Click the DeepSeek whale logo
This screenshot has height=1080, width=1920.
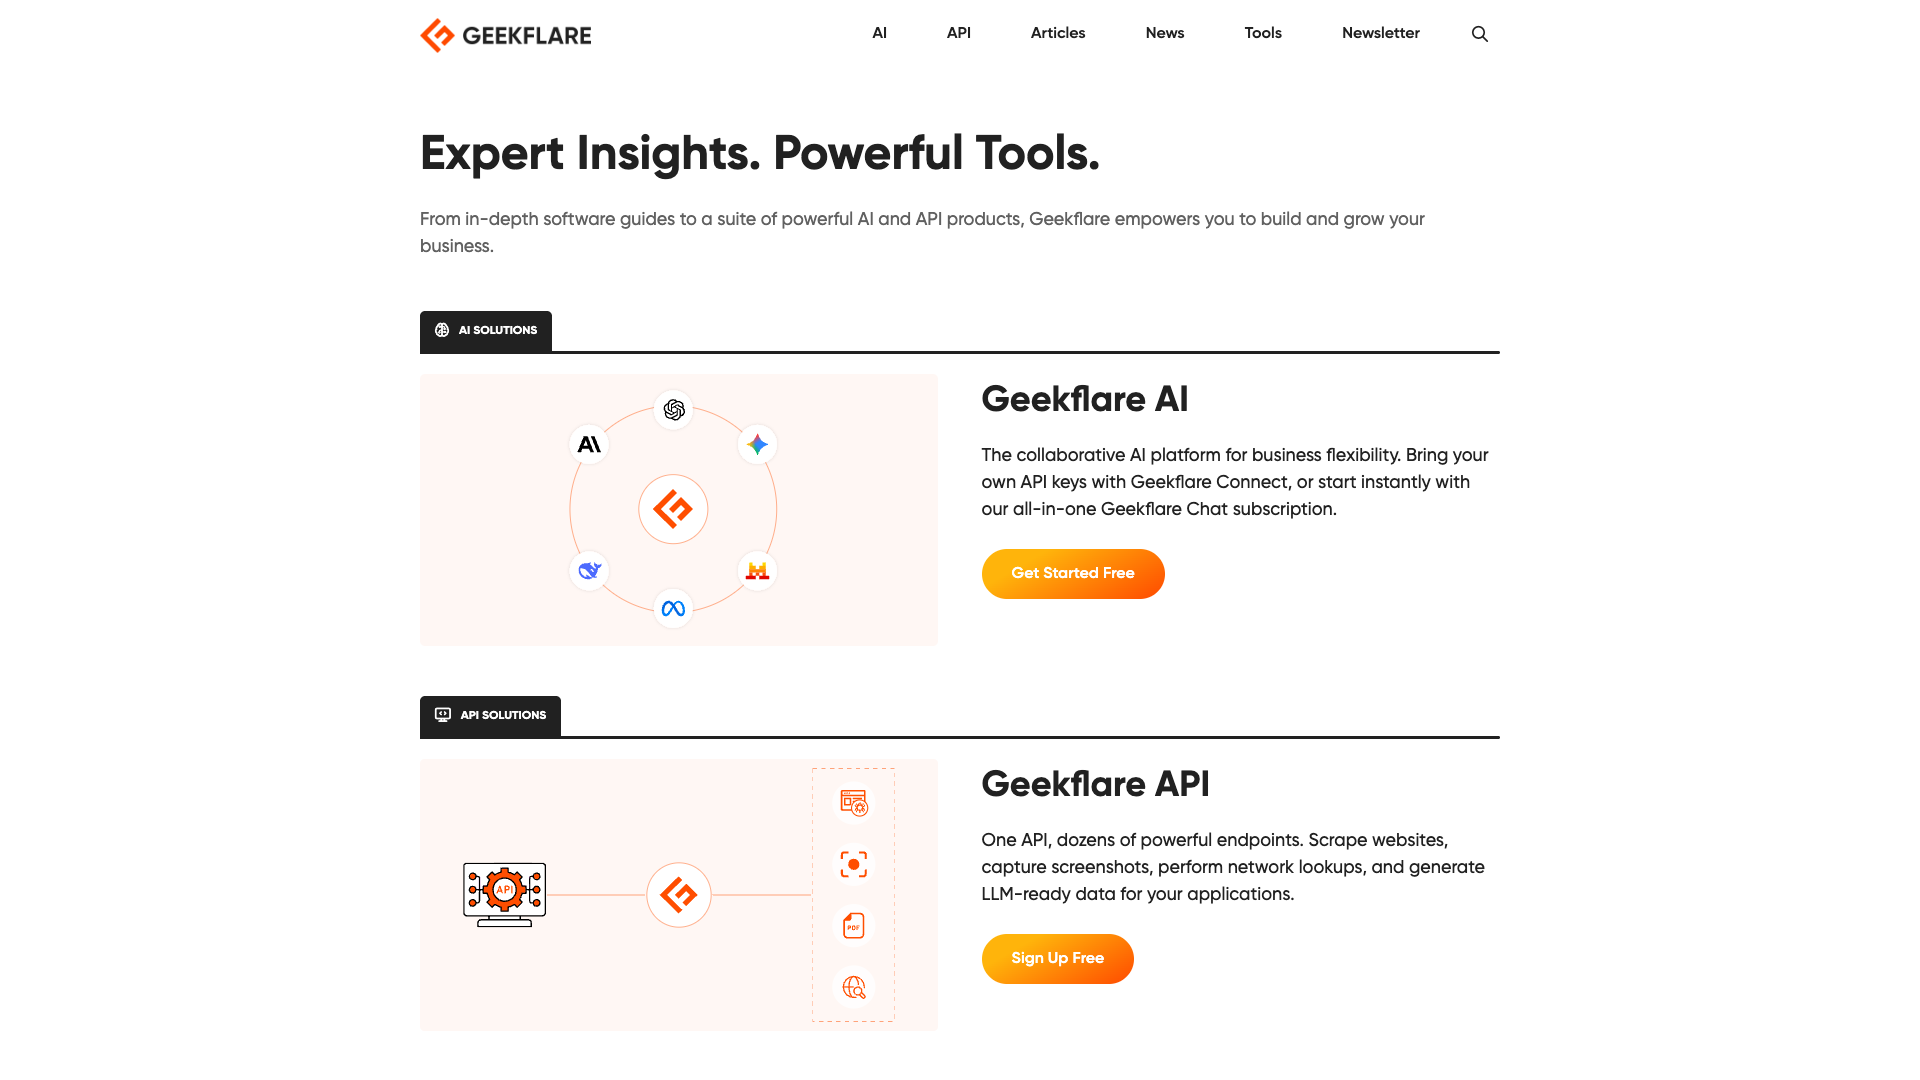point(589,571)
